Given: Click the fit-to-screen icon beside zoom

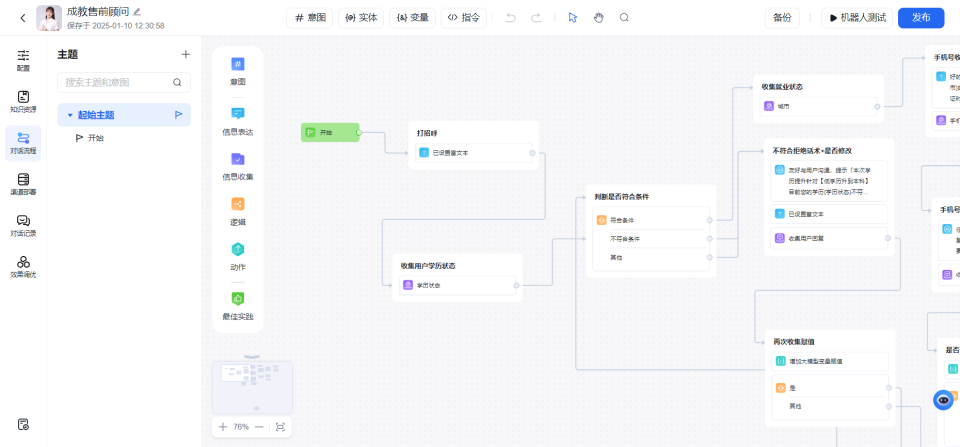Looking at the screenshot, I should pyautogui.click(x=280, y=427).
